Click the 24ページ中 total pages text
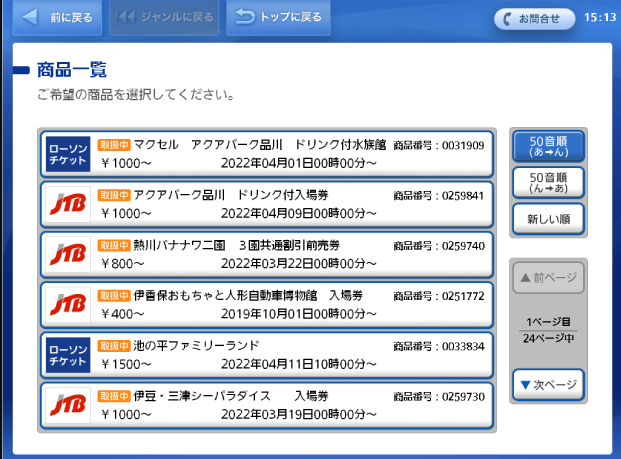 coord(549,339)
